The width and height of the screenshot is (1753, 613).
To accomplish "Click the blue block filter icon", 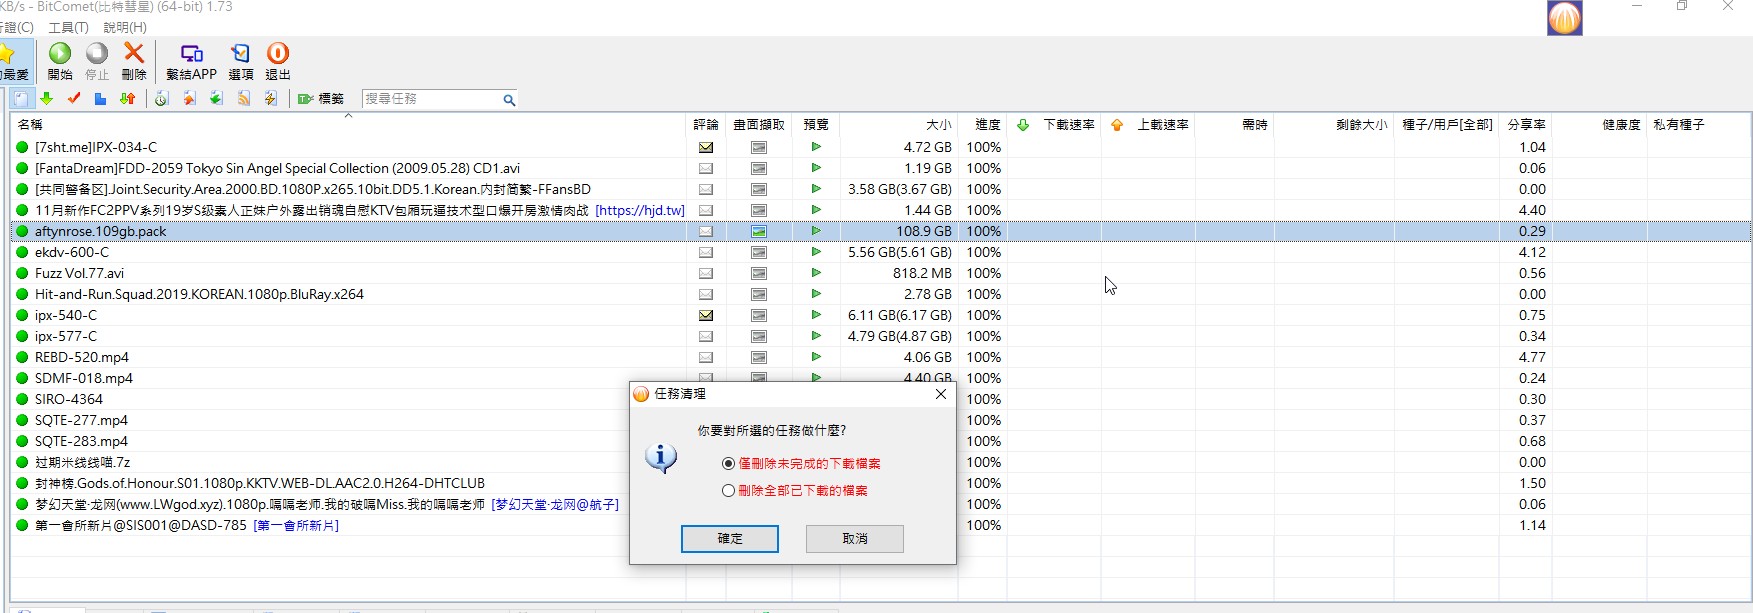I will [x=100, y=99].
